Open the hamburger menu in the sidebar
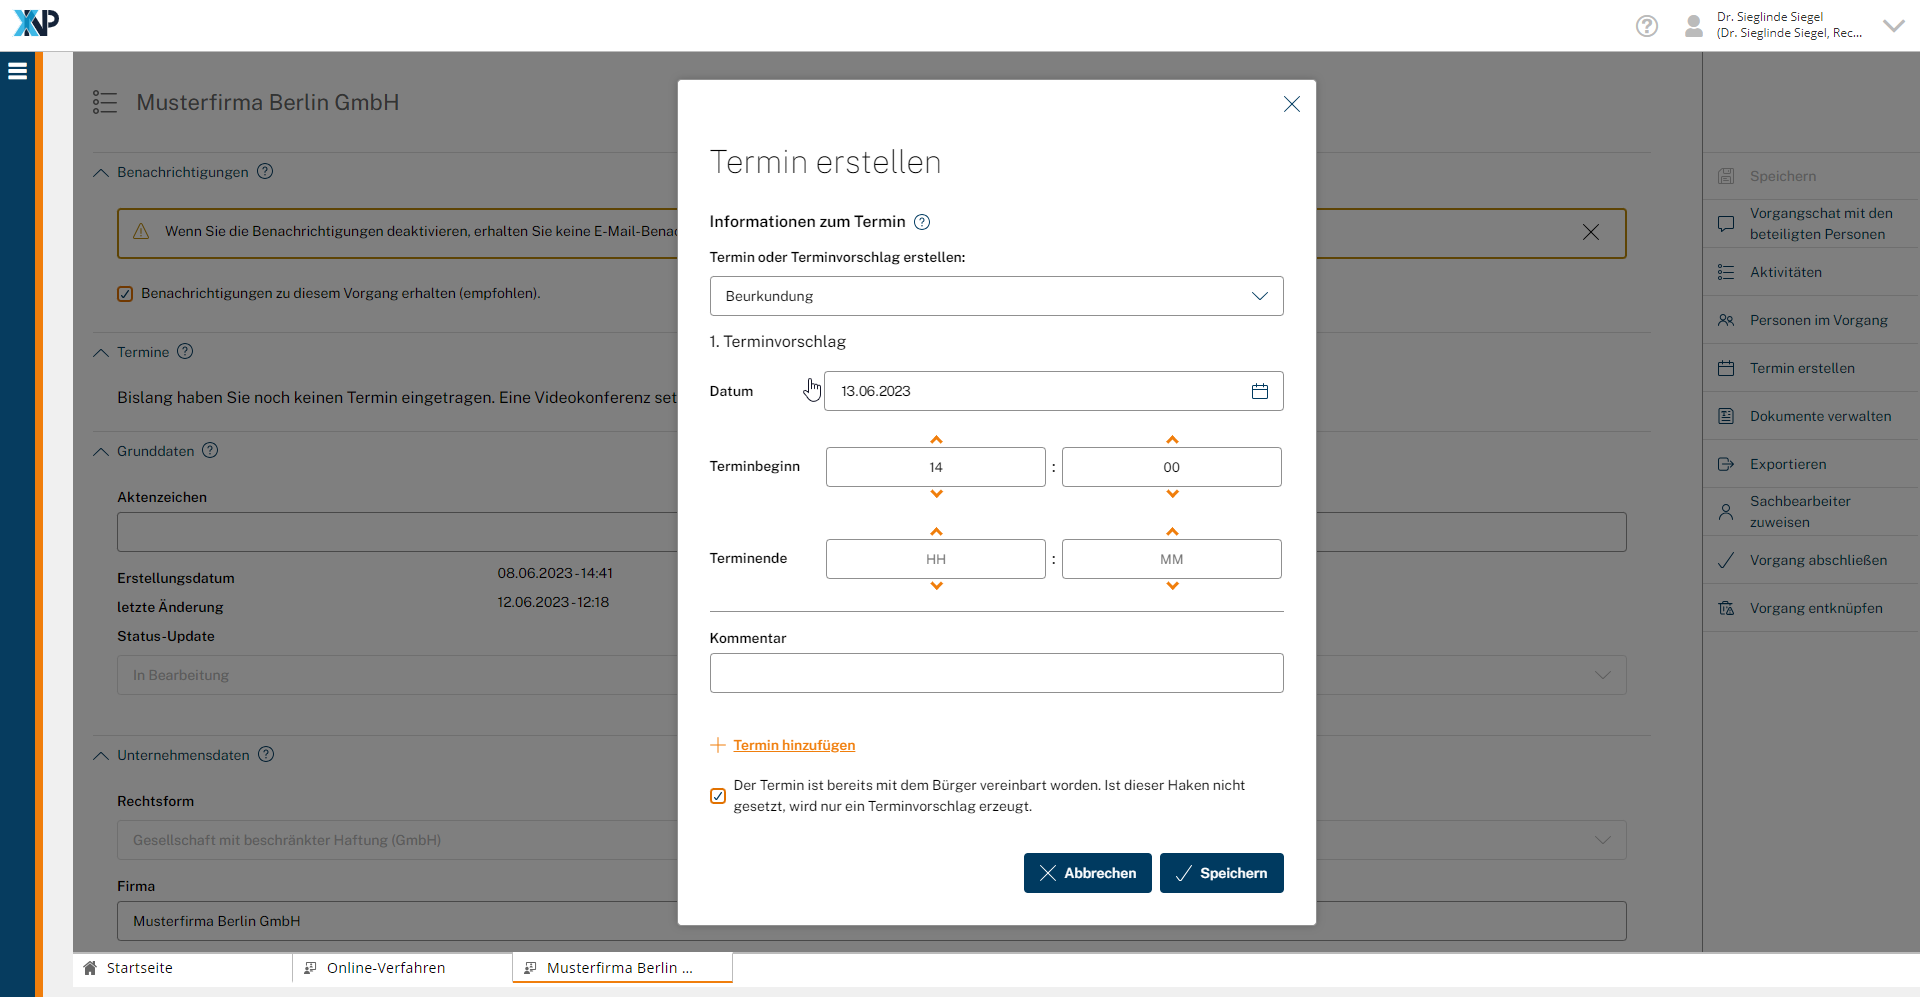Screen dimensions: 1920x997 17,71
